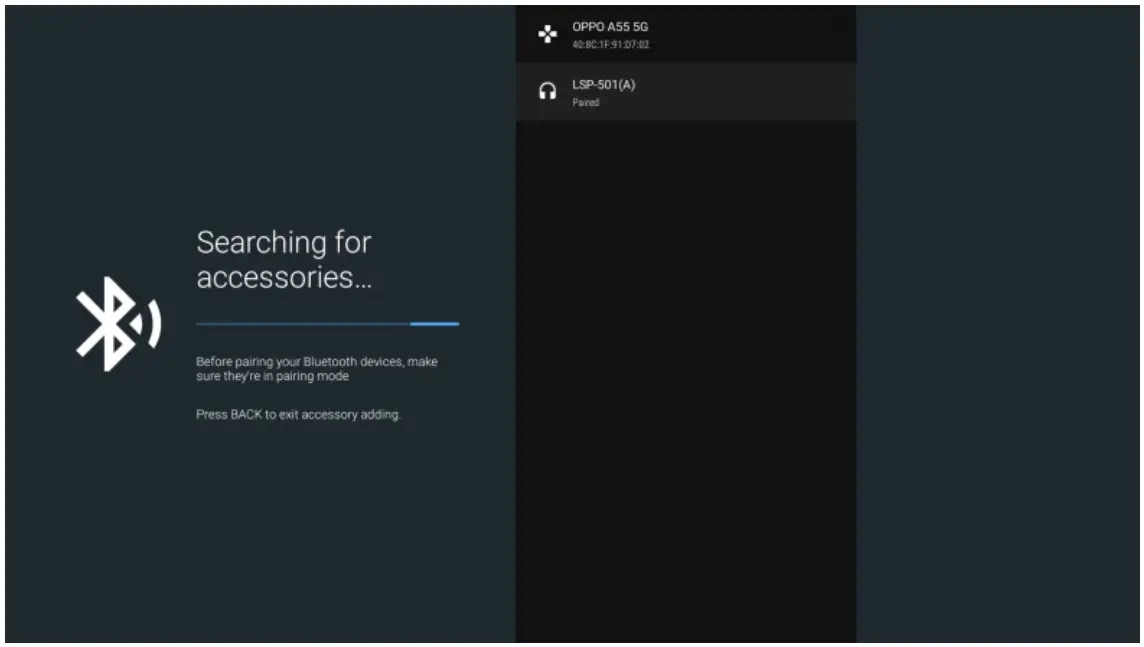Image resolution: width=1144 pixels, height=647 pixels.
Task: Click the searching progress bar
Action: [x=328, y=324]
